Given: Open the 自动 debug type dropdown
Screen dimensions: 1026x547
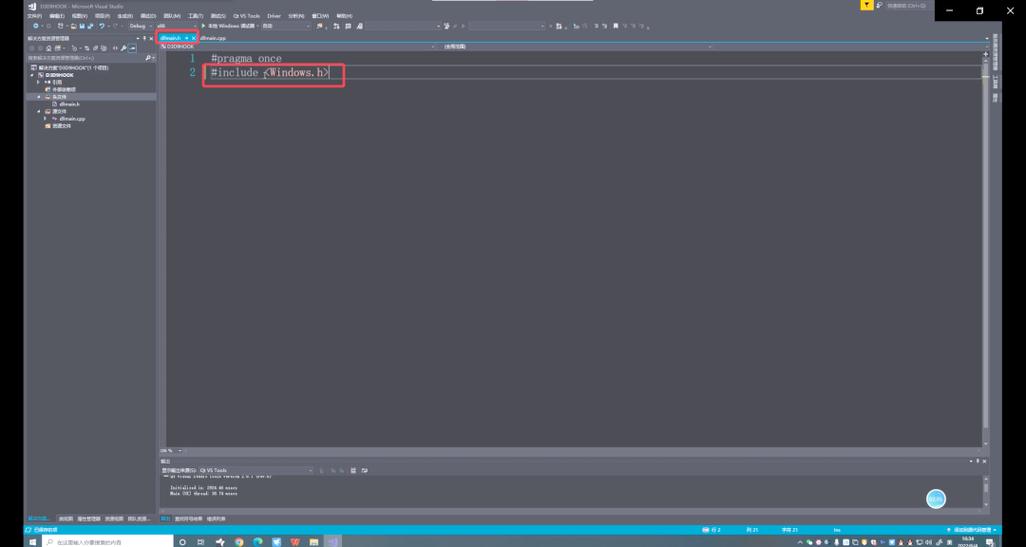Looking at the screenshot, I should pos(286,26).
